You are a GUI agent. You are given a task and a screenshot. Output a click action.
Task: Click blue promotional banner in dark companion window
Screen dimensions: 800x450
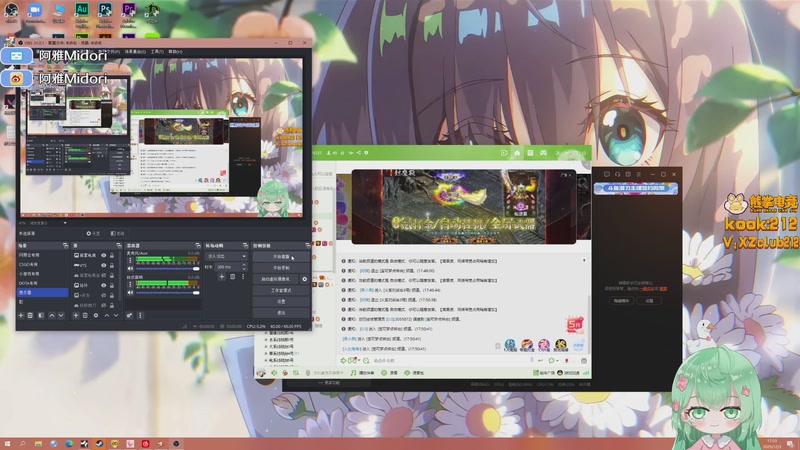636,188
